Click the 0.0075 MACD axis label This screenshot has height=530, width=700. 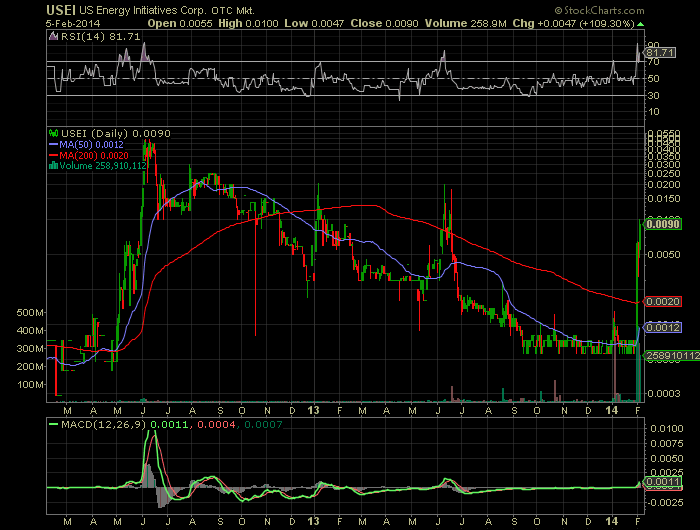point(667,443)
